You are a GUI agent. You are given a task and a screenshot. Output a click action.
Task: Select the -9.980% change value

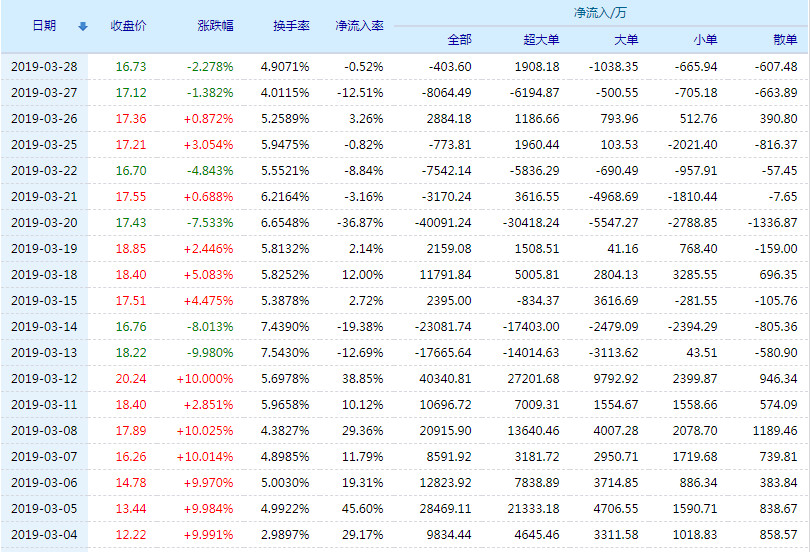210,352
